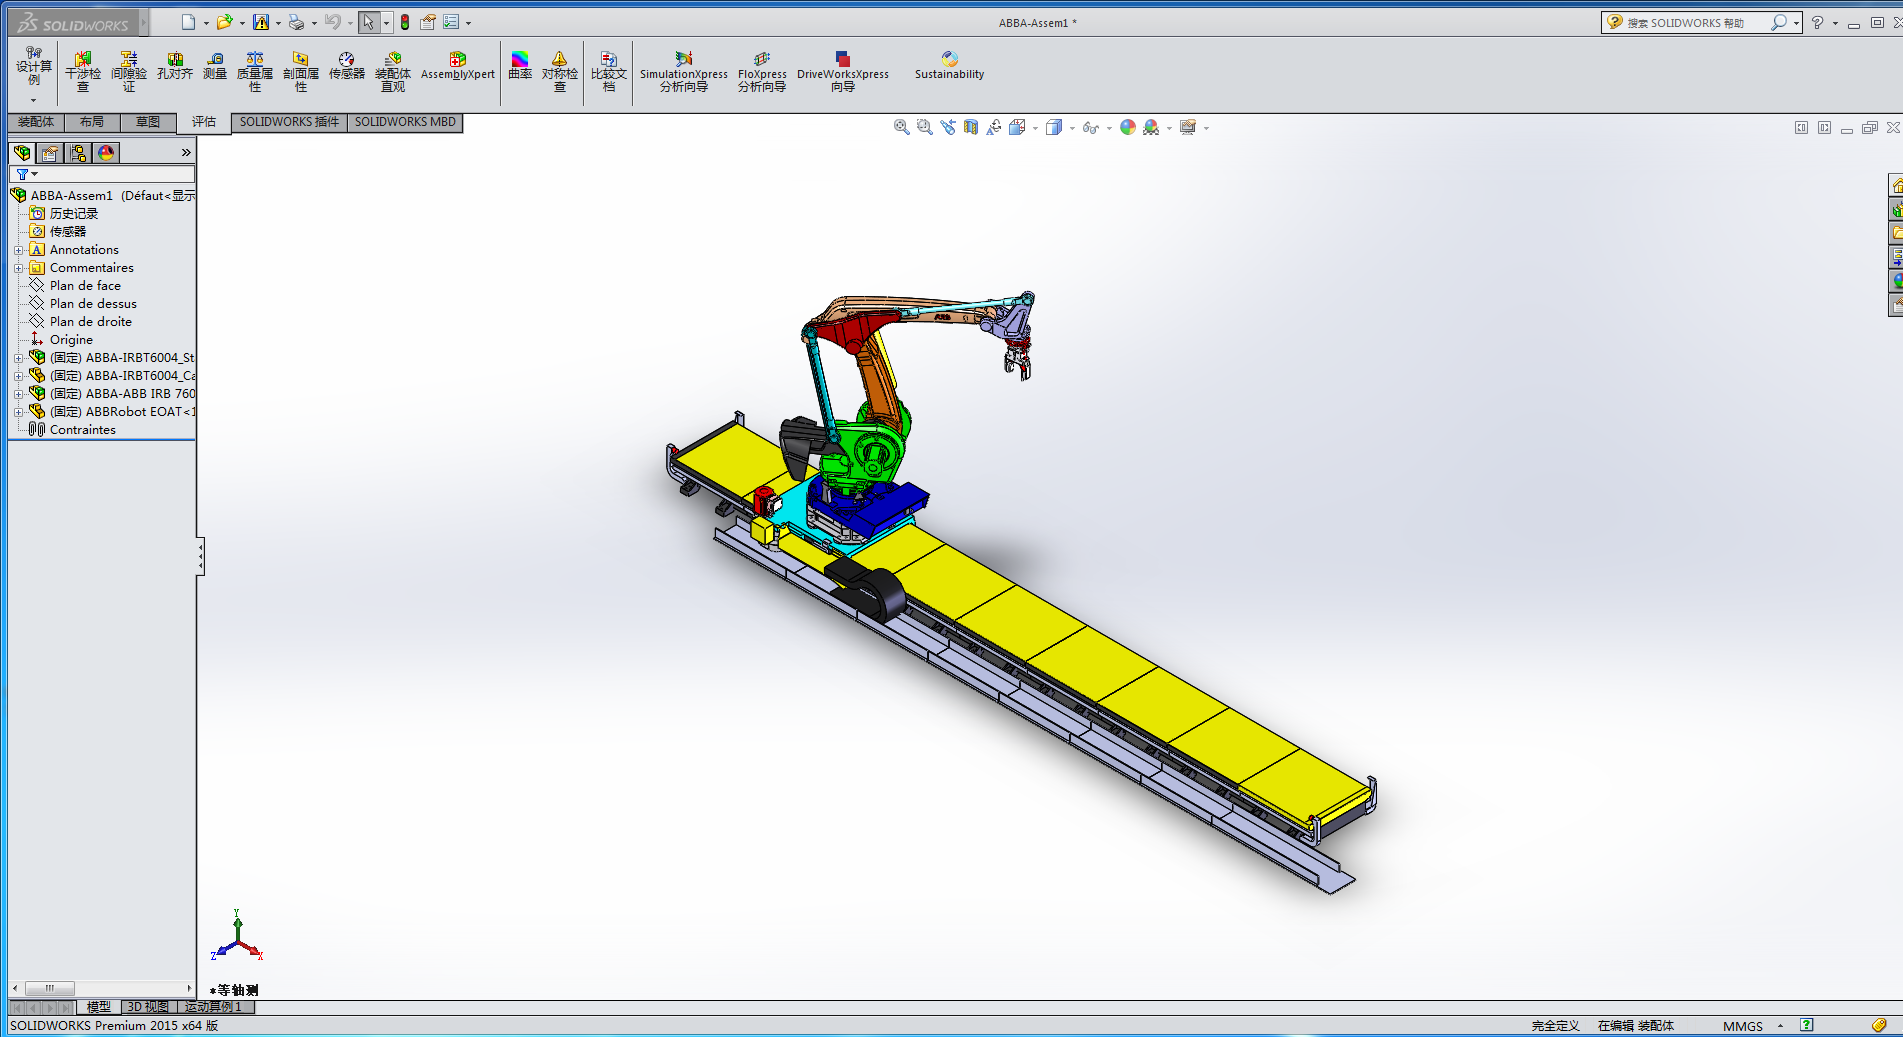The width and height of the screenshot is (1903, 1037).
Task: Select Plan de droite in the tree
Action: 90,322
